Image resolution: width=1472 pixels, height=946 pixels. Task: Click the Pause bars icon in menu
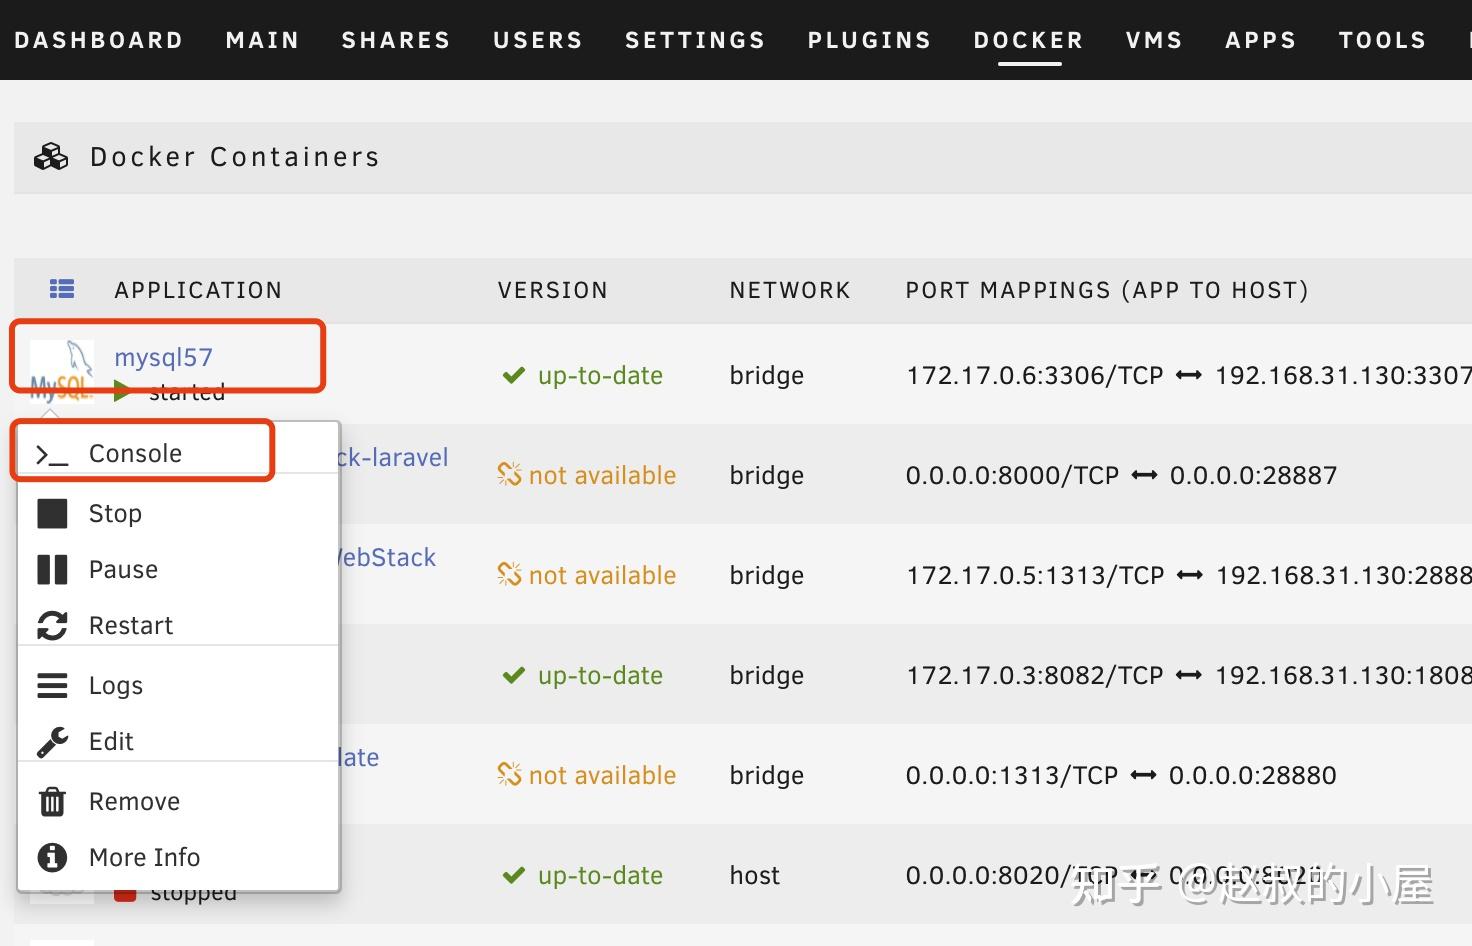pos(52,570)
